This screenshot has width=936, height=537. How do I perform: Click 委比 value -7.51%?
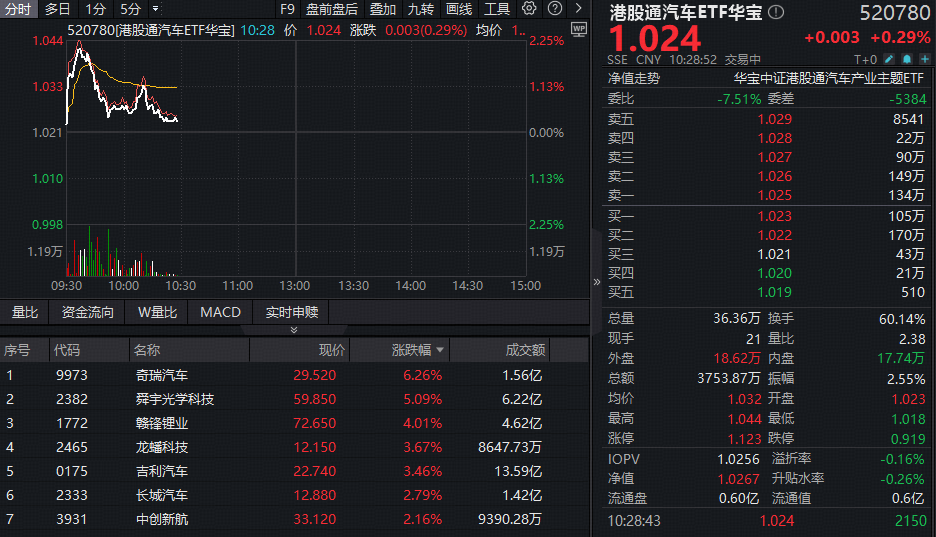739,99
